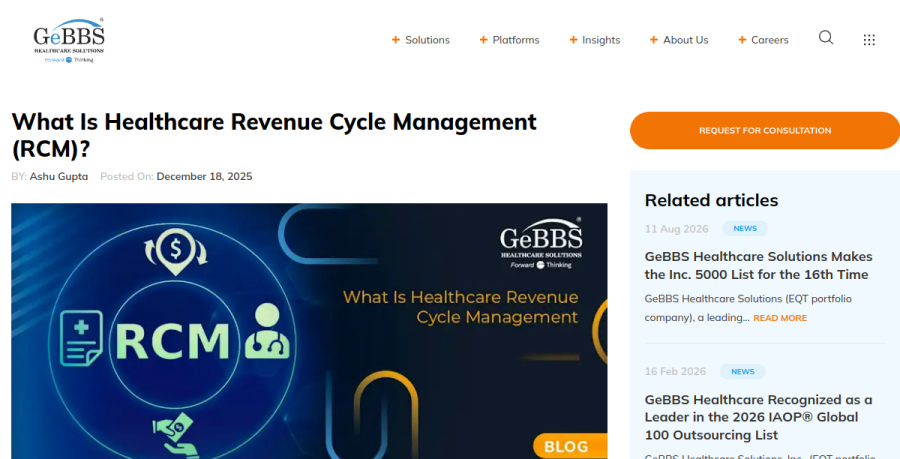Image resolution: width=900 pixels, height=459 pixels.
Task: Open author Ashu Gupta's link
Action: tap(59, 177)
